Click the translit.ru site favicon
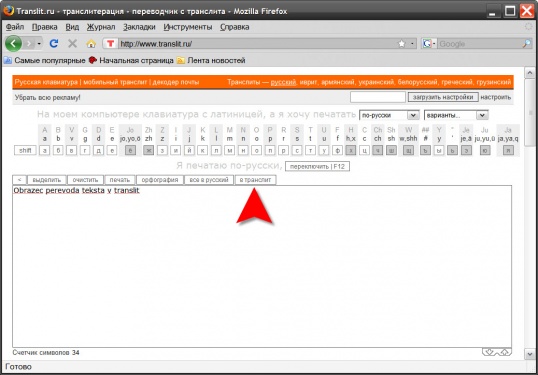The width and height of the screenshot is (538, 375). (x=110, y=44)
